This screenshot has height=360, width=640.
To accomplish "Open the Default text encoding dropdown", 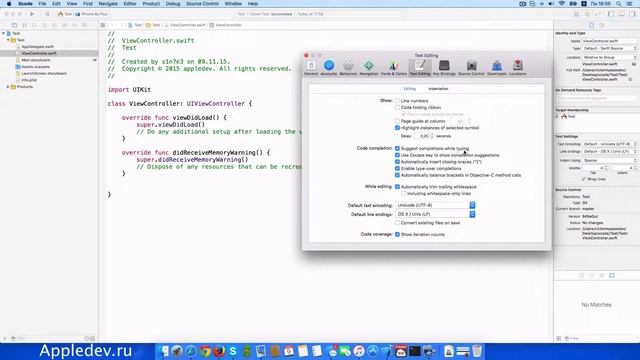I will click(x=435, y=205).
